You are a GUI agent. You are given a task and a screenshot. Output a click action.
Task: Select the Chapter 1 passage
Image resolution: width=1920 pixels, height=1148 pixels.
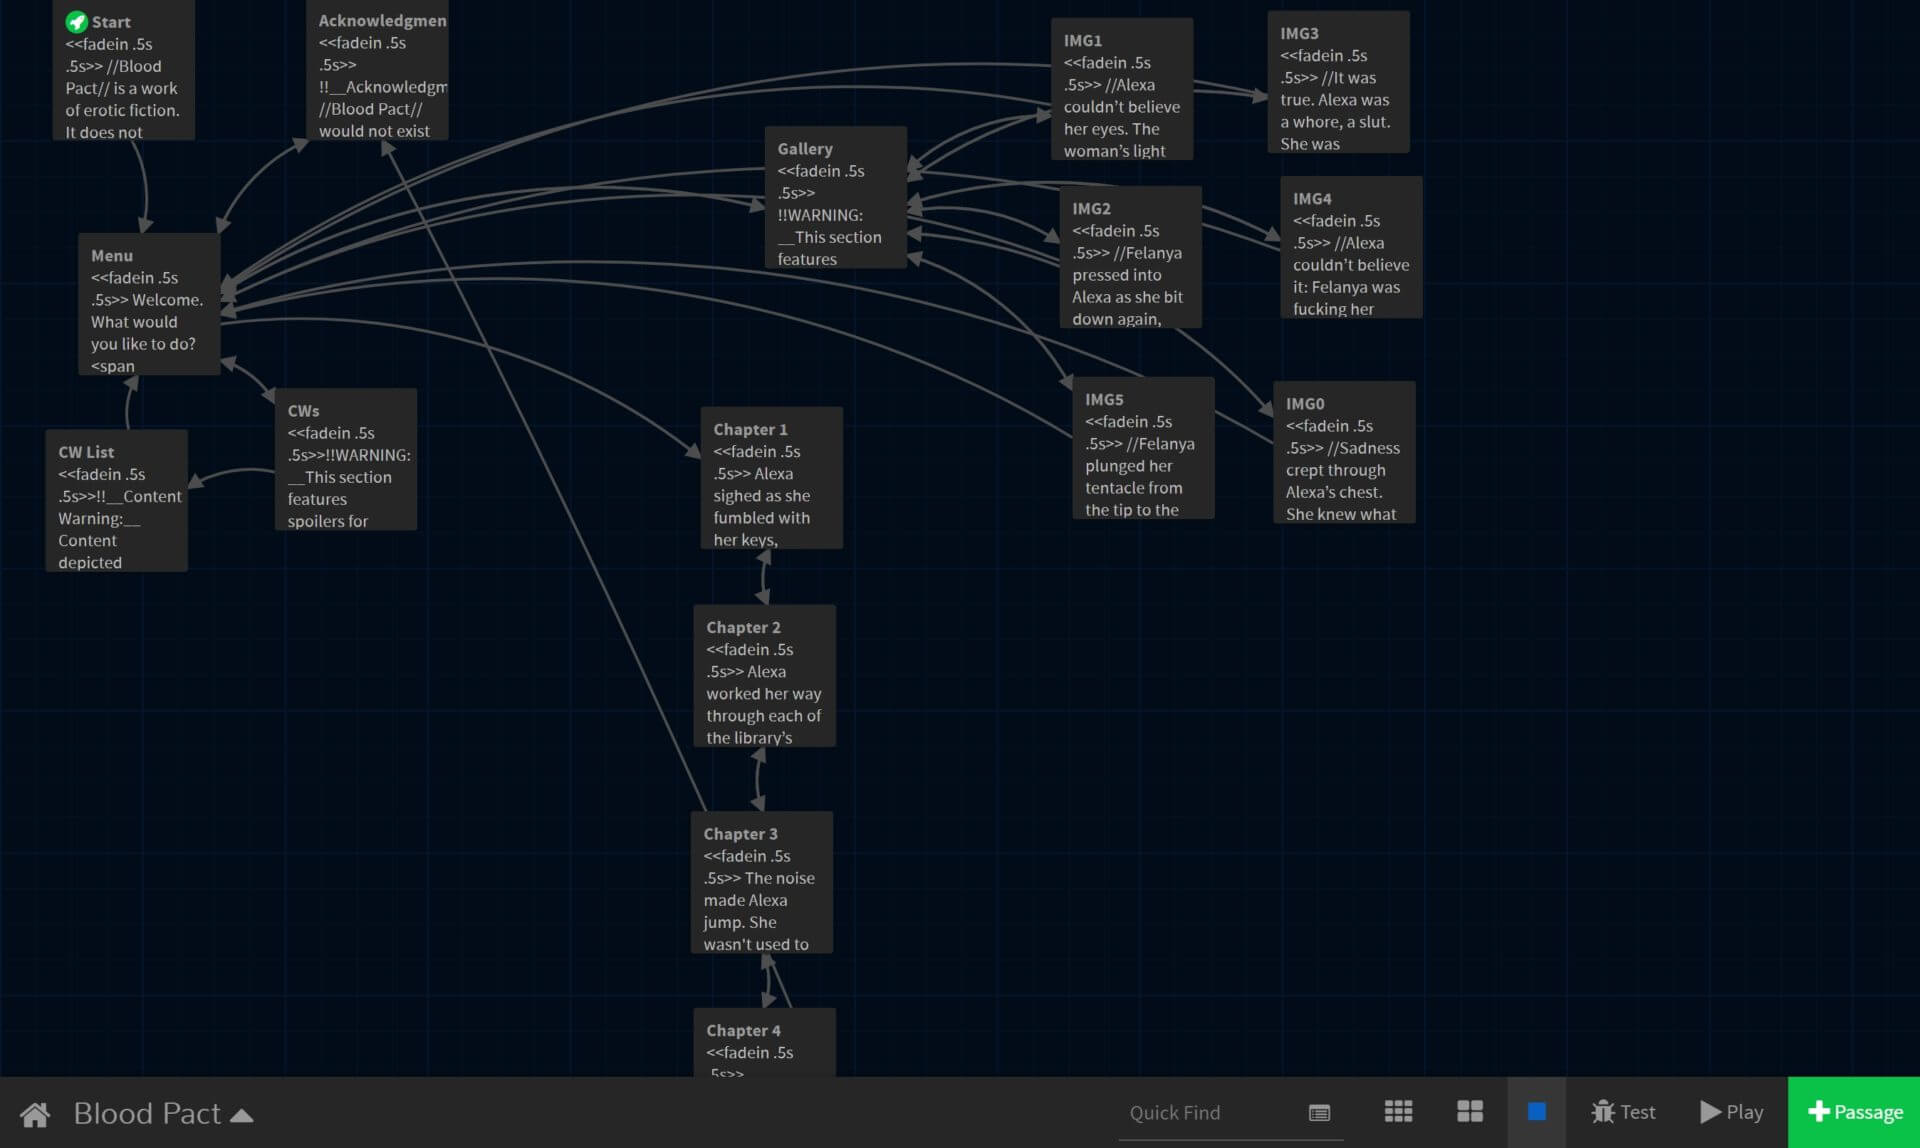(770, 478)
